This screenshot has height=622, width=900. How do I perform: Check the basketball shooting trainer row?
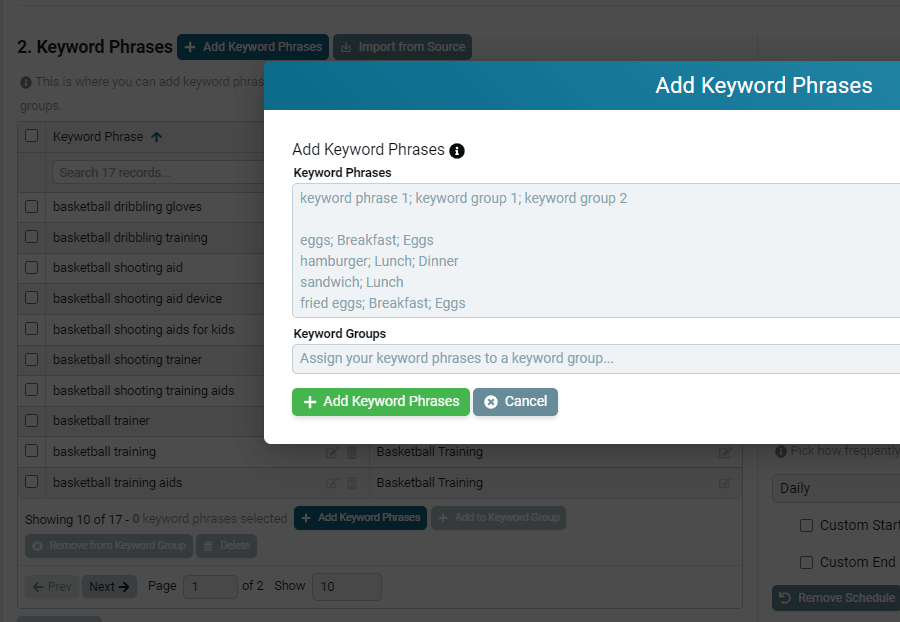coord(32,359)
